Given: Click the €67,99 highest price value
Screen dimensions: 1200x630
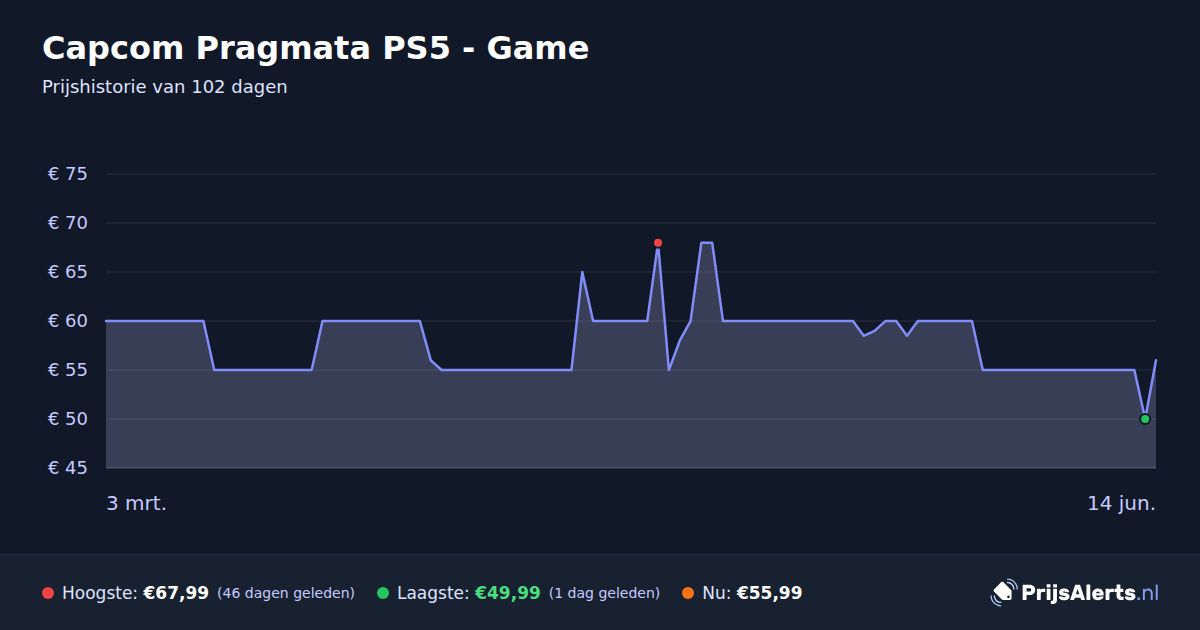Looking at the screenshot, I should (x=176, y=594).
